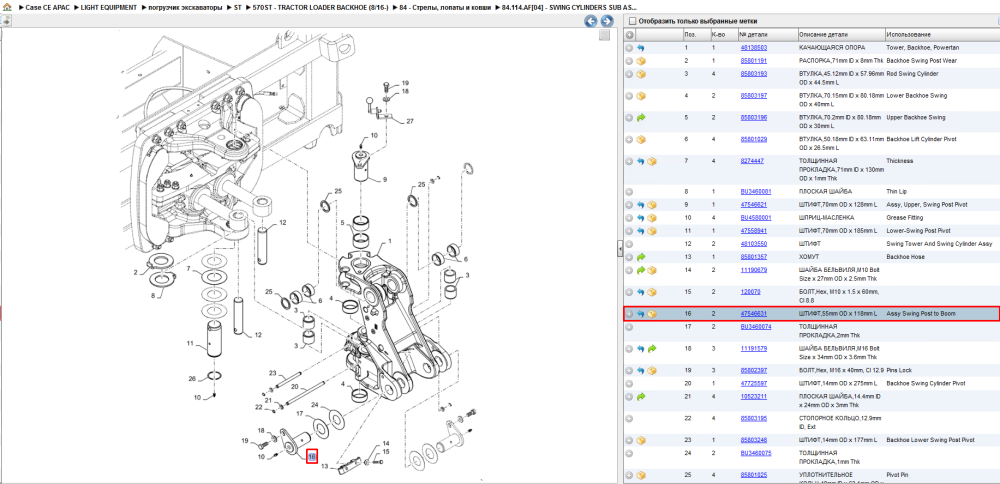
Task: Open part number link 85801191
Action: click(x=753, y=61)
